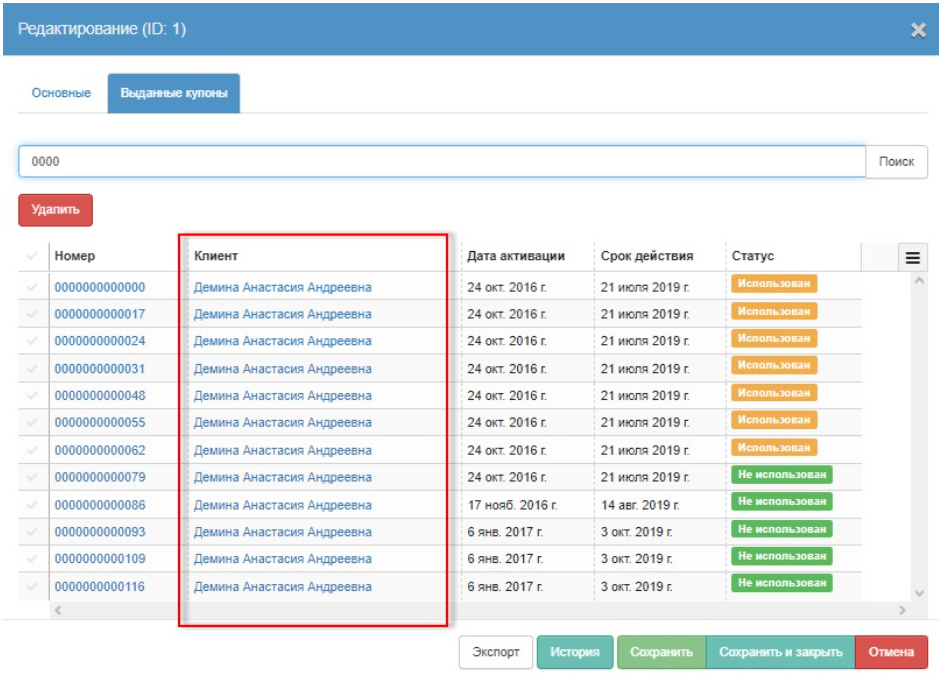This screenshot has width=940, height=688.
Task: Open История for this record
Action: (574, 652)
